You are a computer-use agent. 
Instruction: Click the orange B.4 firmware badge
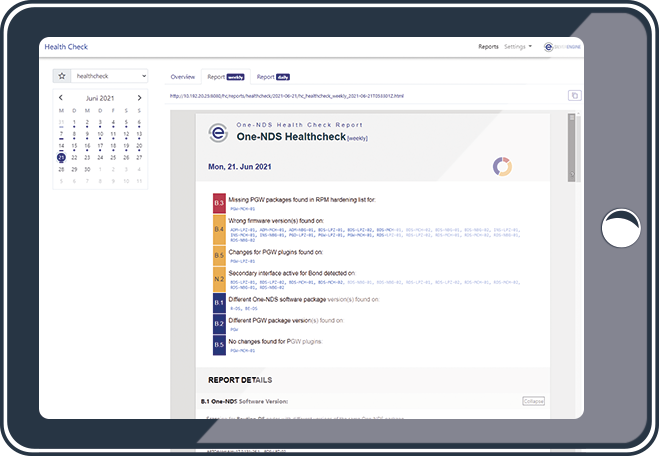click(219, 229)
